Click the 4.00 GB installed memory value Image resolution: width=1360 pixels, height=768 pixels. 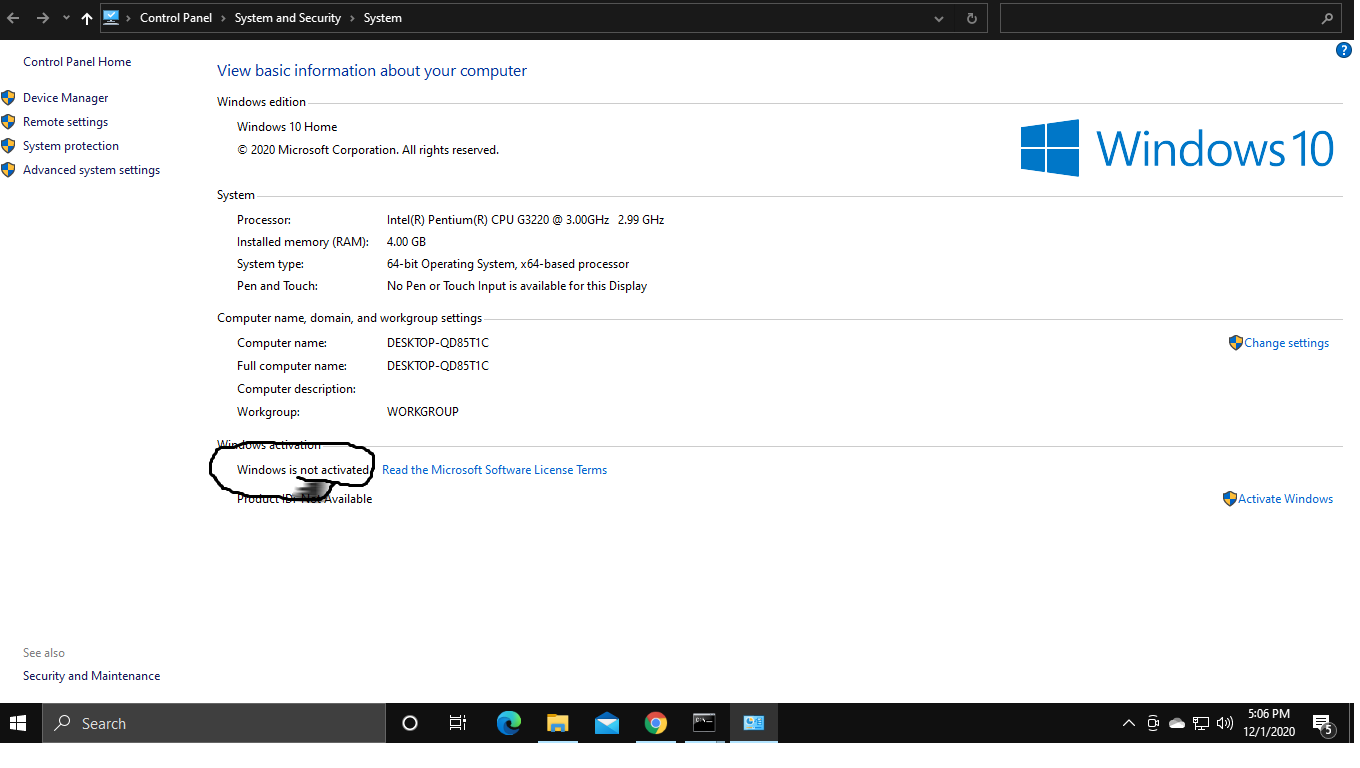407,242
